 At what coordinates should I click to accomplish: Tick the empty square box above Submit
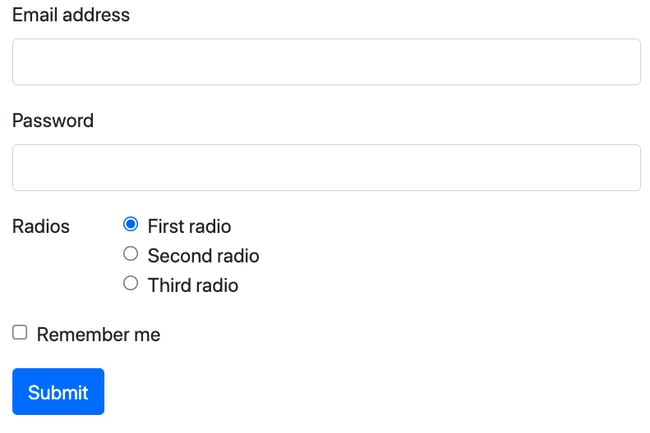[19, 333]
